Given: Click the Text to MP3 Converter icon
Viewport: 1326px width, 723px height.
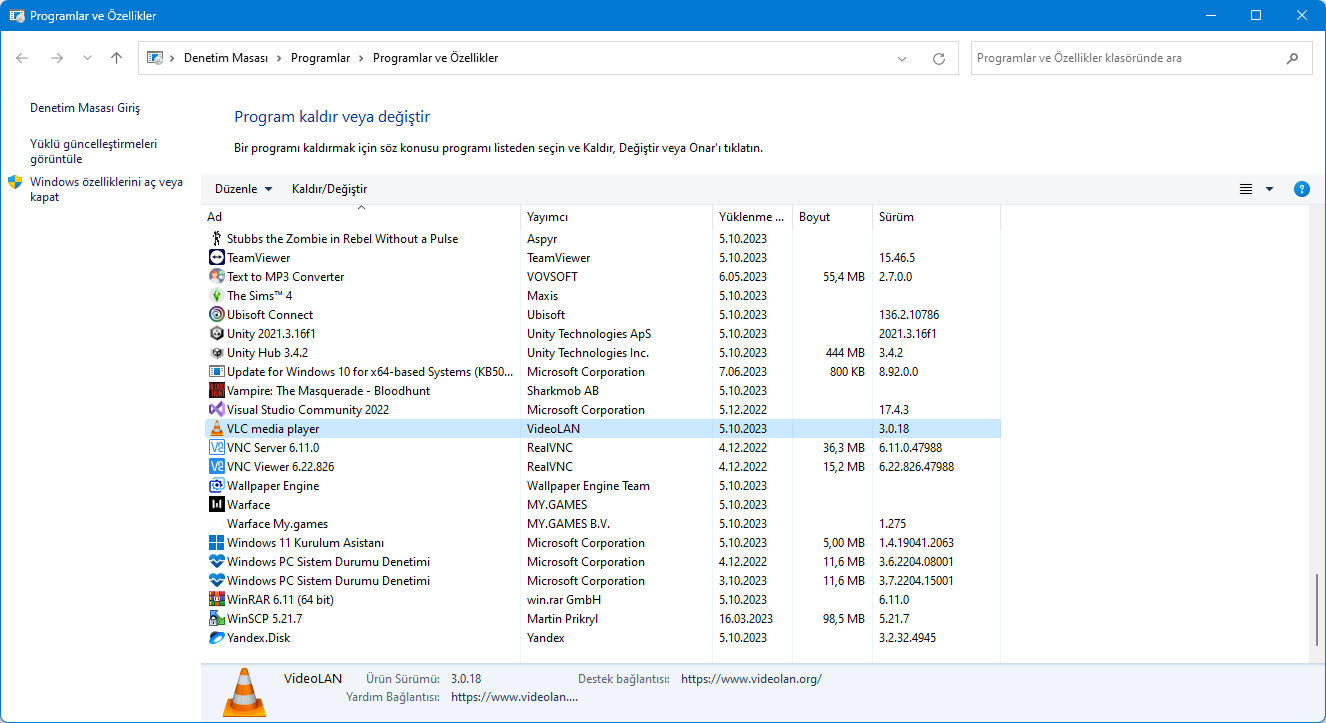Looking at the screenshot, I should (216, 277).
